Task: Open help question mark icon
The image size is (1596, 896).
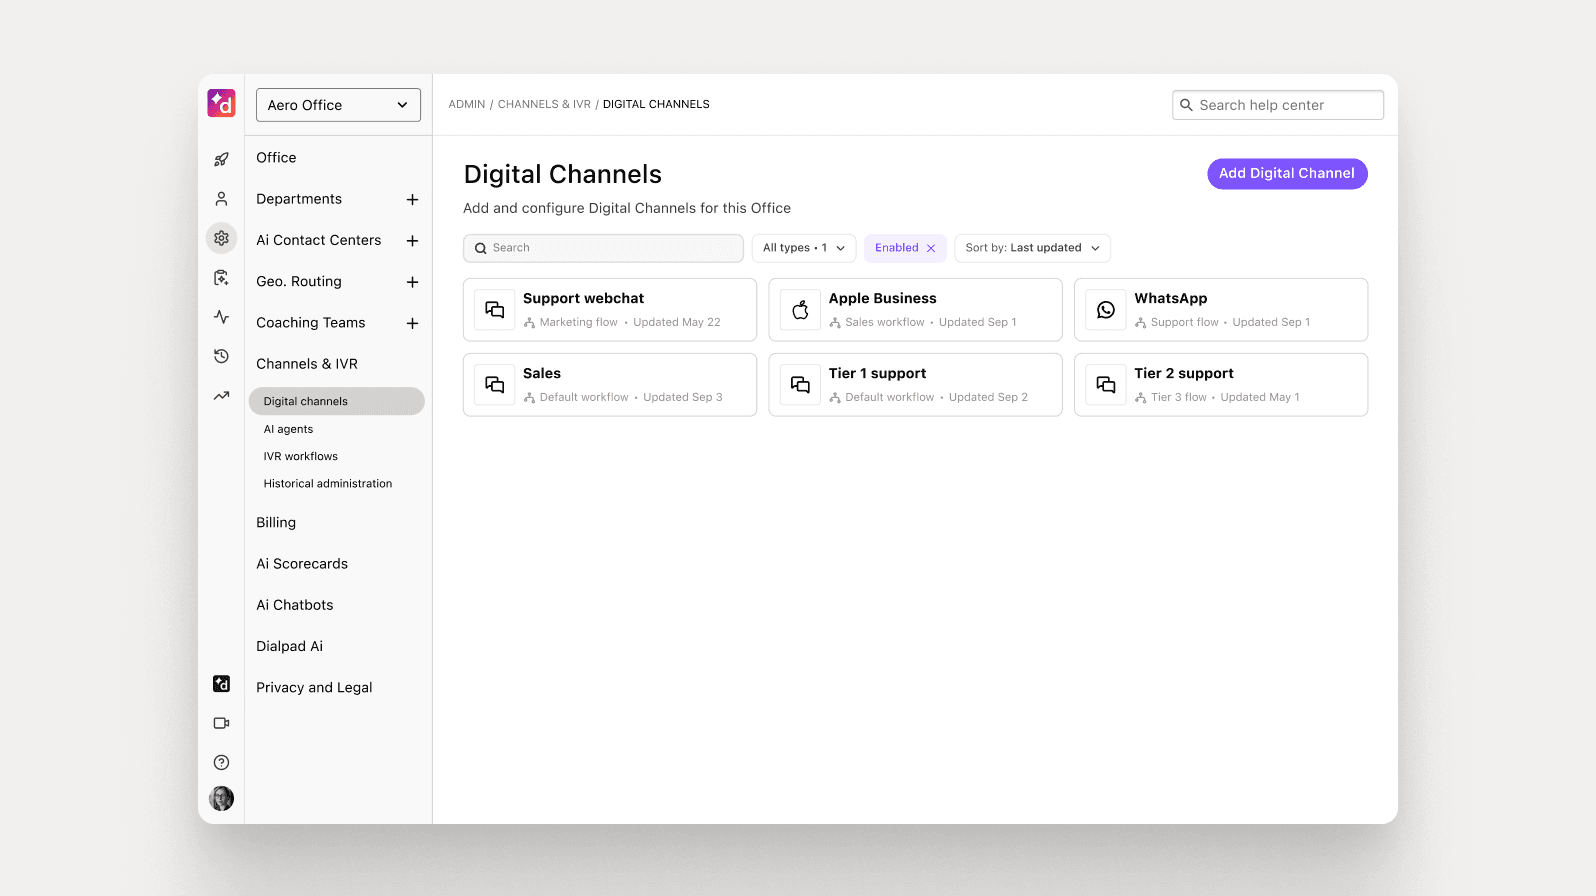Action: click(x=221, y=762)
